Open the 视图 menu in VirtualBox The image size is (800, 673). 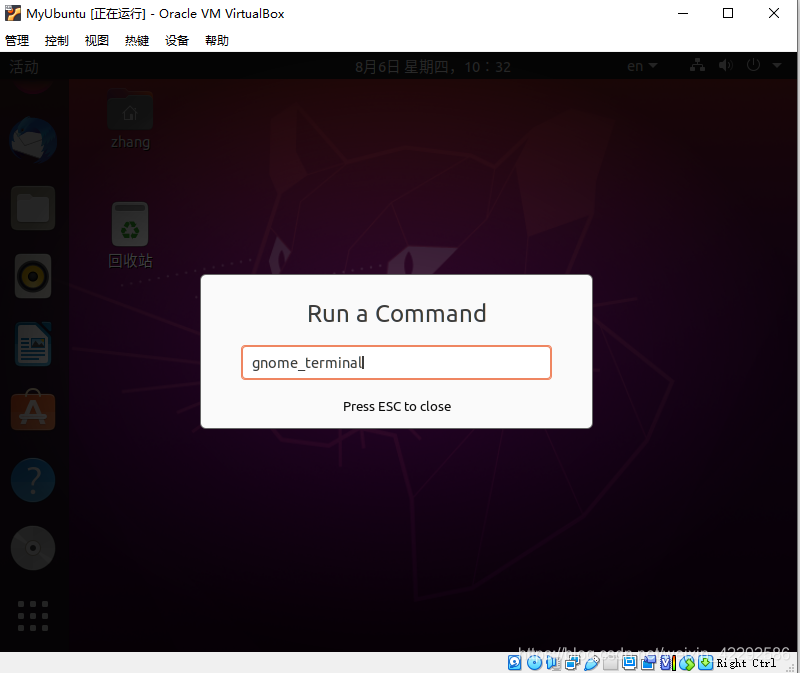click(96, 40)
